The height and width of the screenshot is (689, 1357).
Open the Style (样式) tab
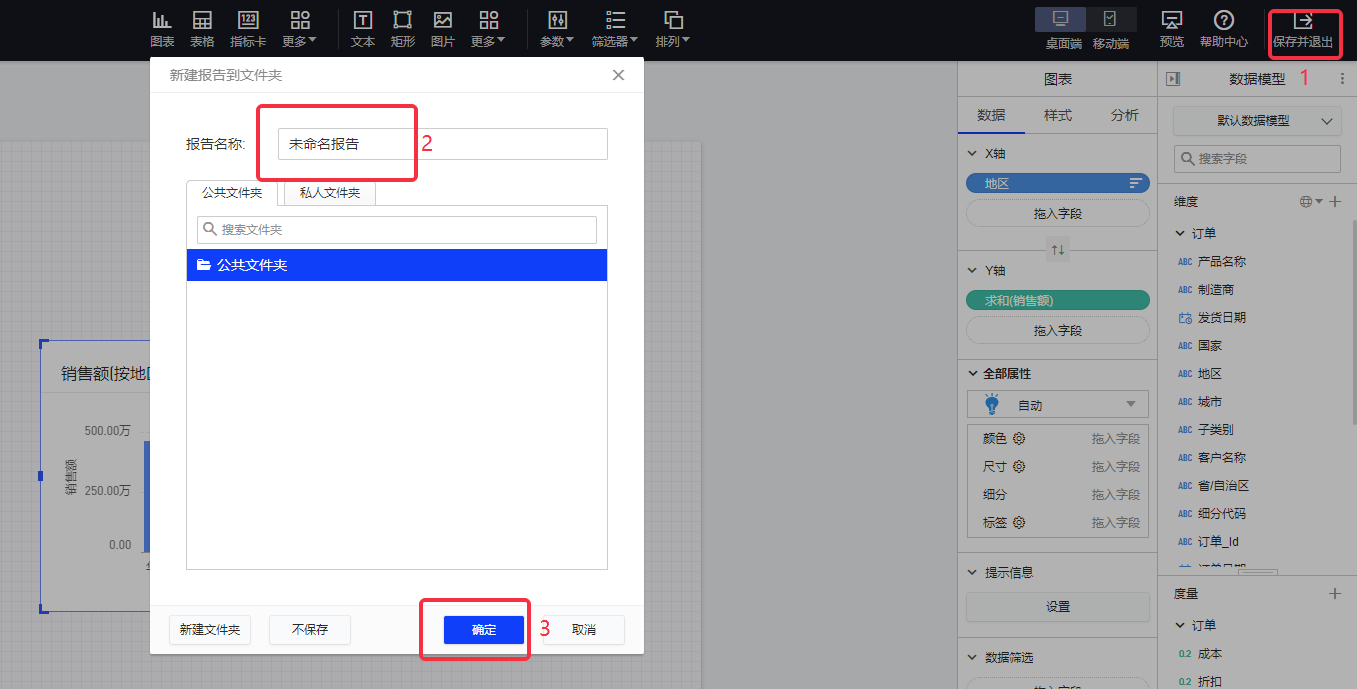point(1057,115)
